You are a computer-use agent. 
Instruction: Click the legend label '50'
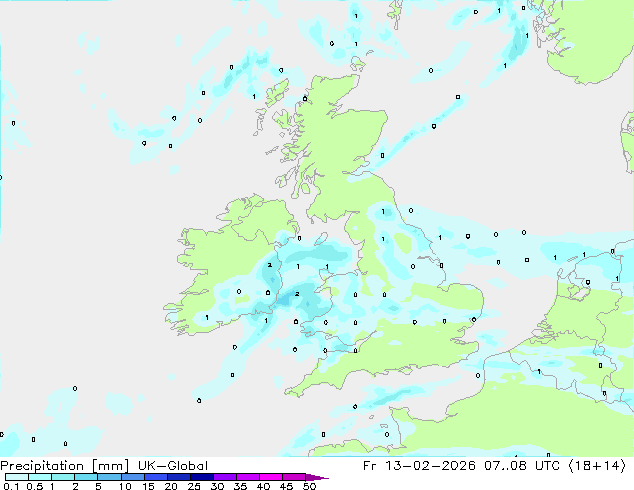pyautogui.click(x=309, y=486)
